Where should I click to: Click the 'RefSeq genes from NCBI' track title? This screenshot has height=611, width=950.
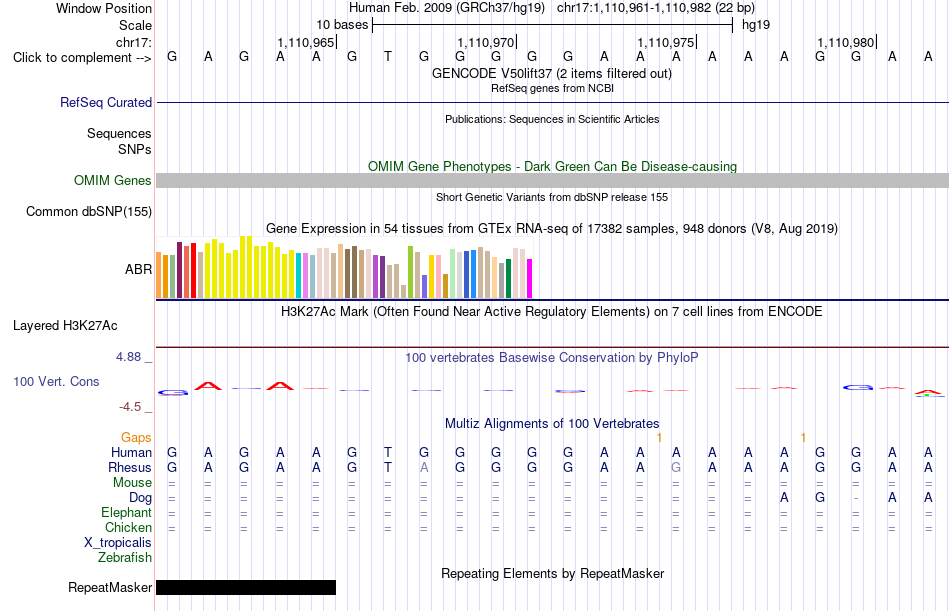(x=552, y=88)
